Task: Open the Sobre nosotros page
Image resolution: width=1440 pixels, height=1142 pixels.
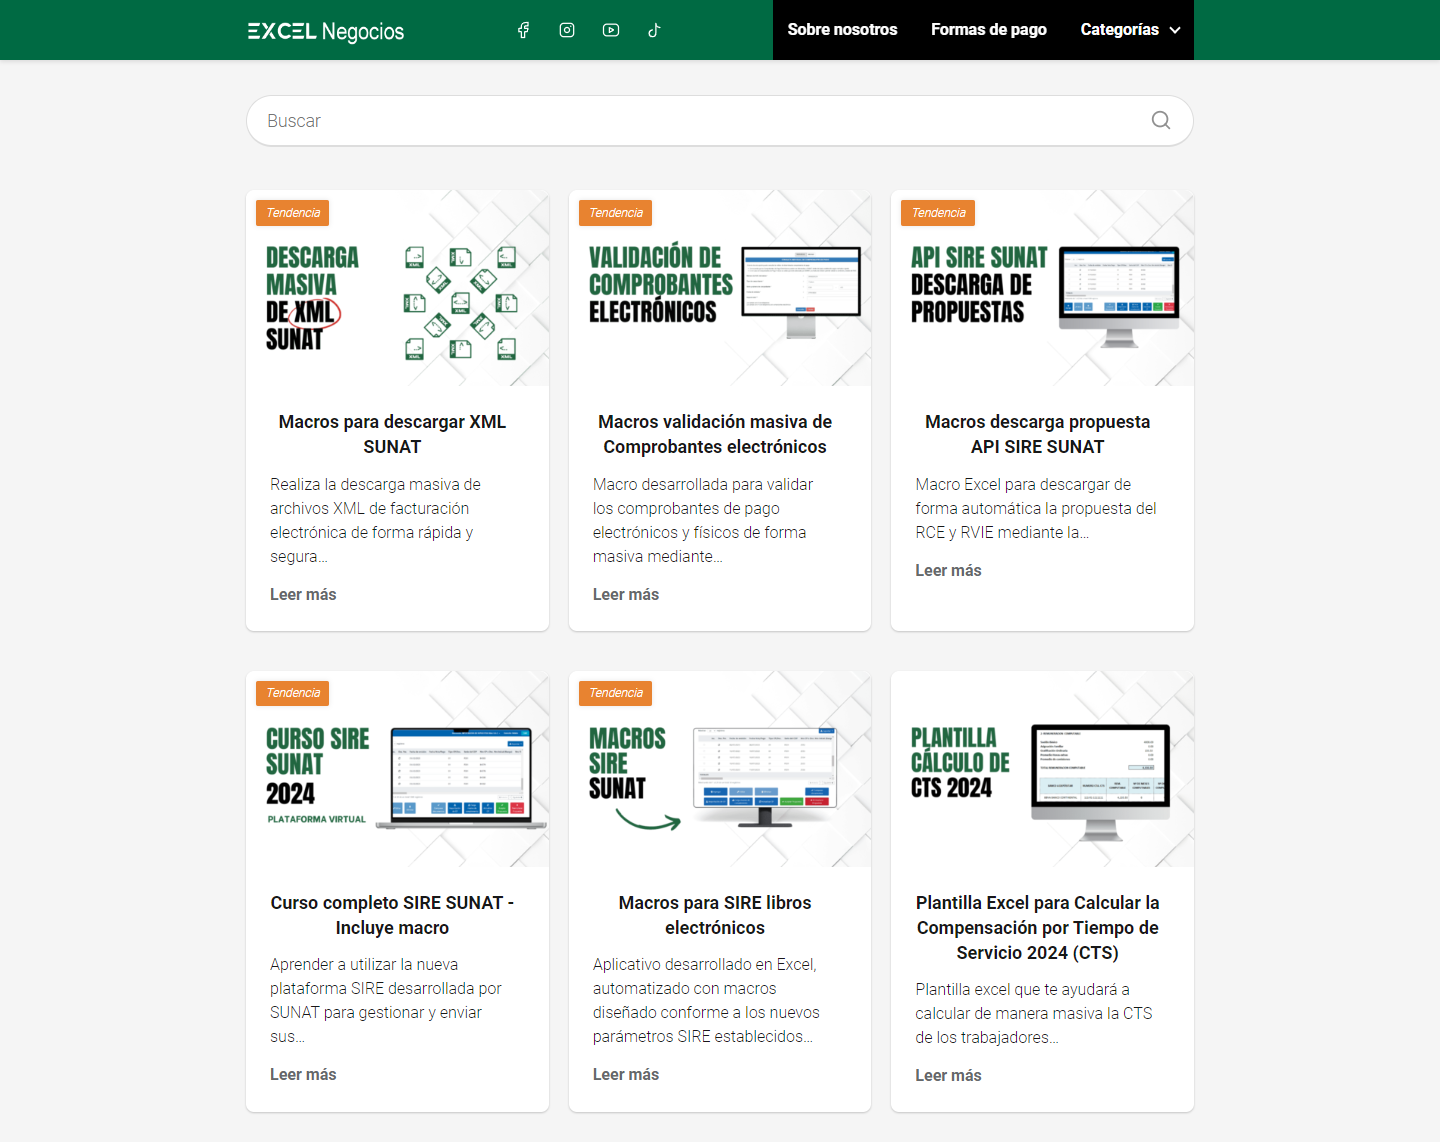Action: tap(842, 30)
